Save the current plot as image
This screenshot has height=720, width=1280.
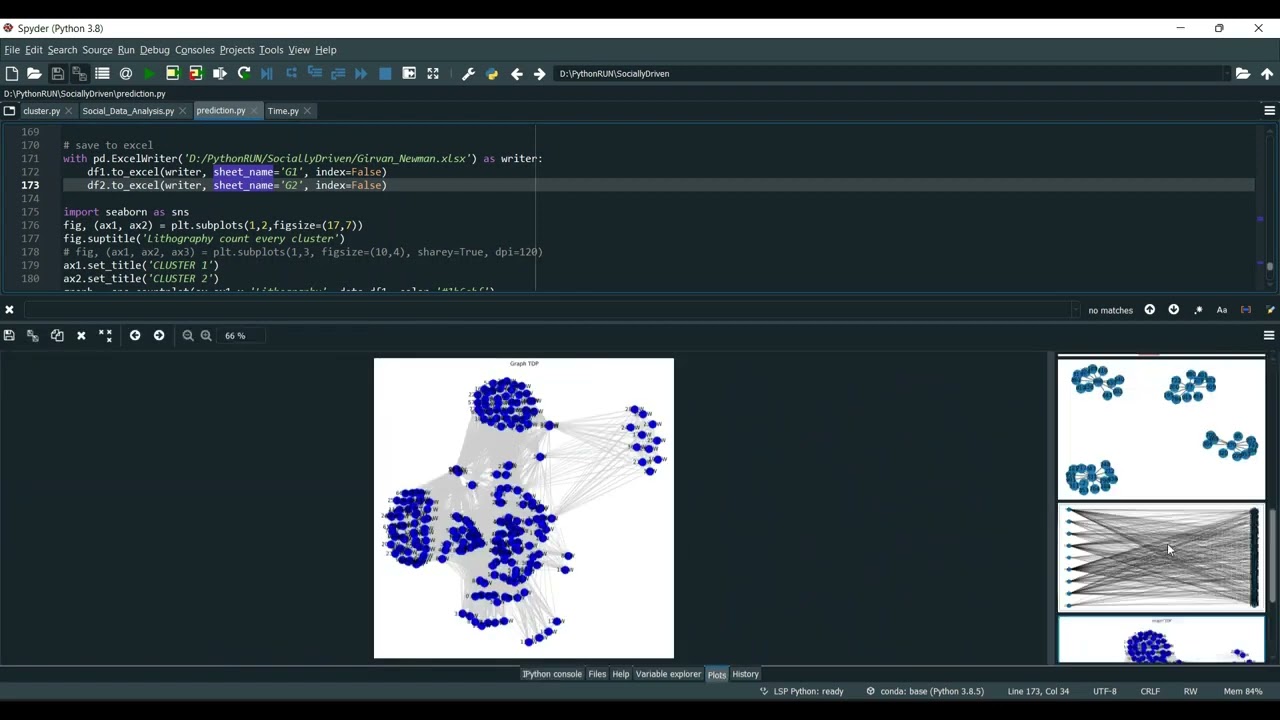10,335
